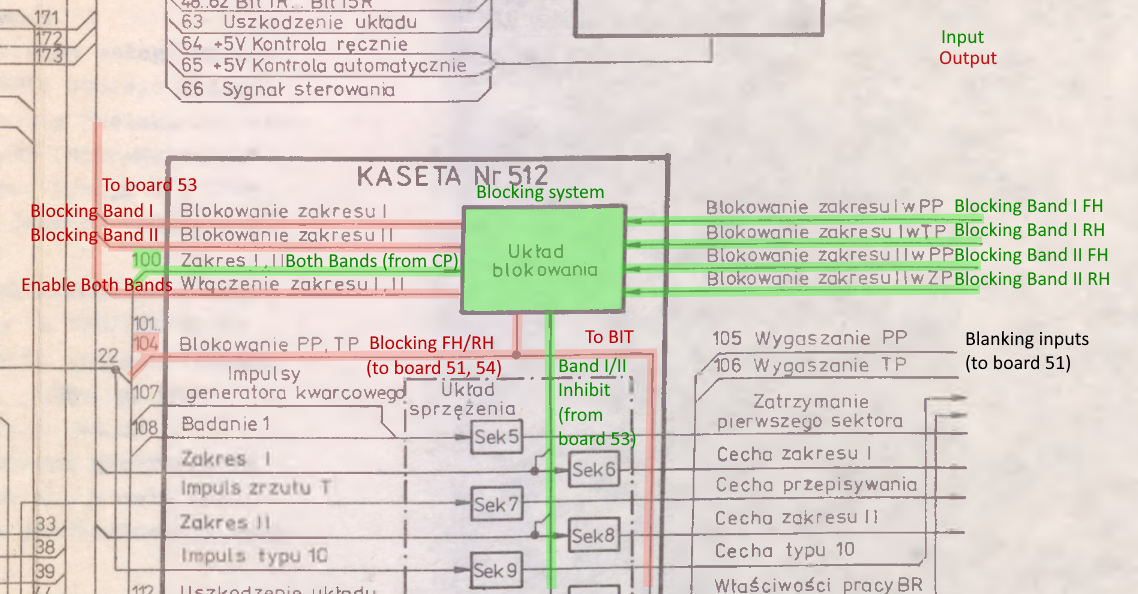The height and width of the screenshot is (594, 1138).
Task: Click the wire number '108'
Action: tap(146, 427)
